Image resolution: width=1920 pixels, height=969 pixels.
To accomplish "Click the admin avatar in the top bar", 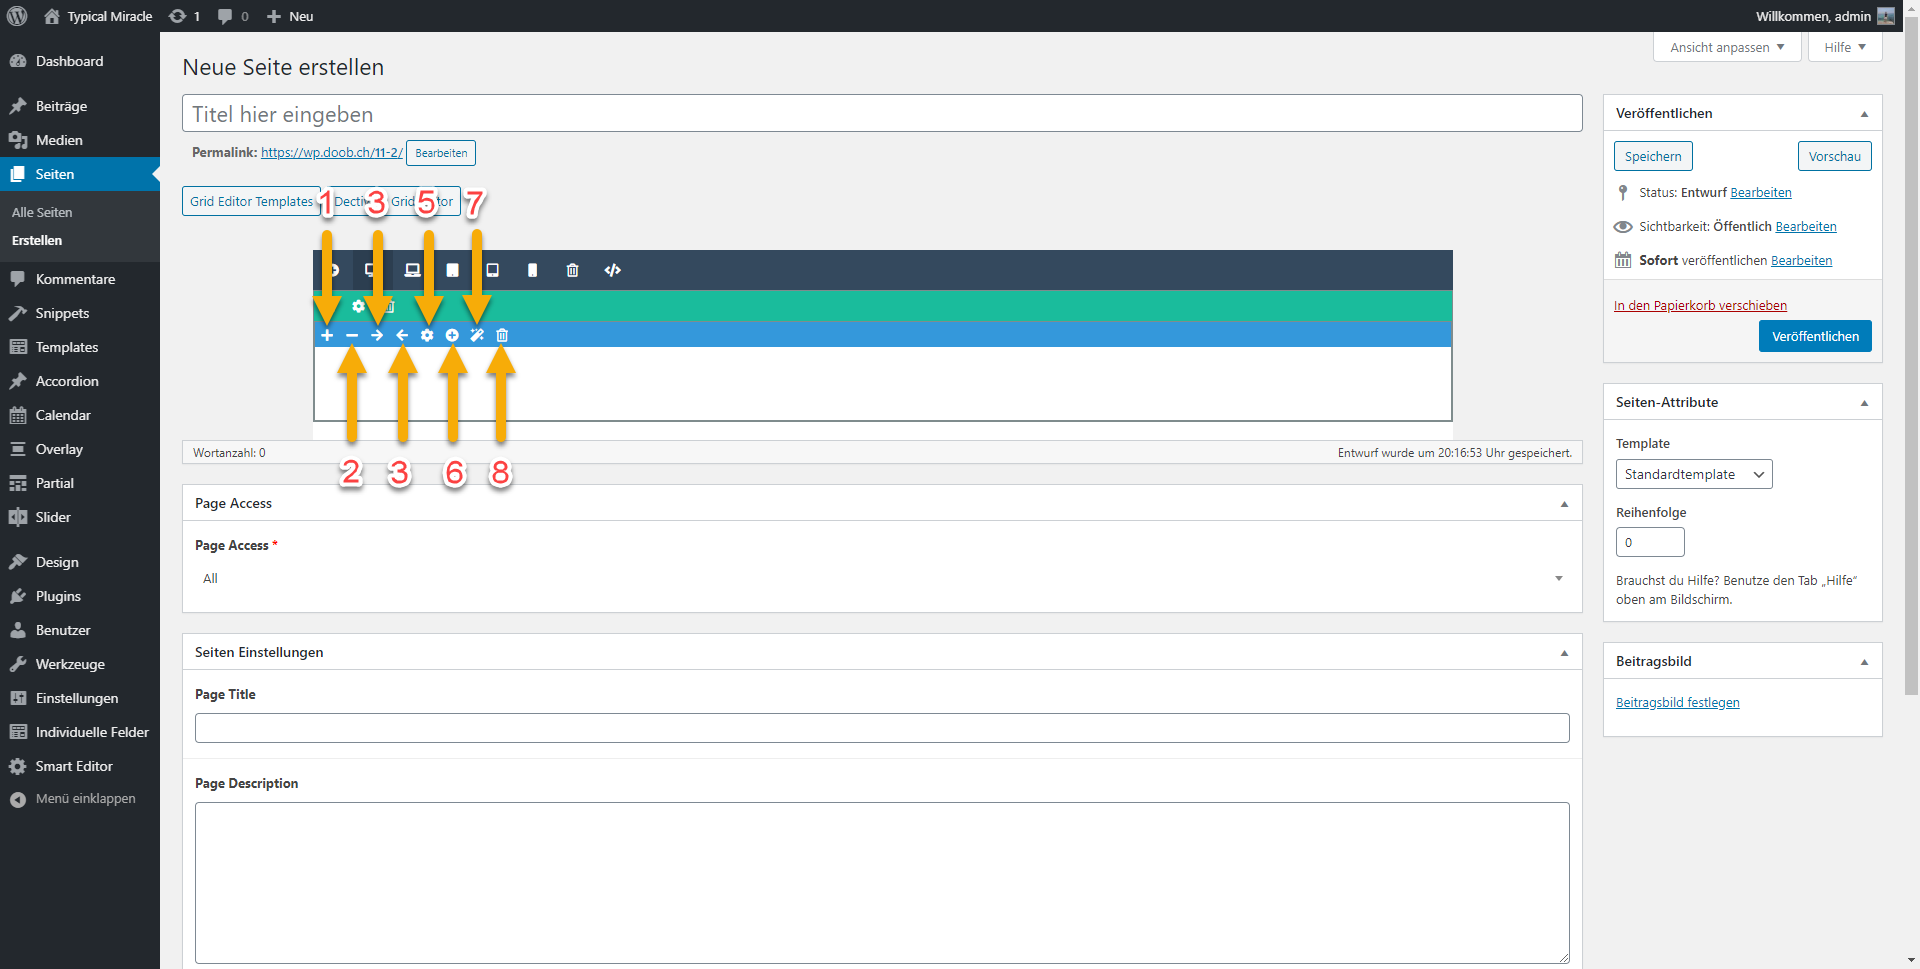I will [x=1886, y=16].
